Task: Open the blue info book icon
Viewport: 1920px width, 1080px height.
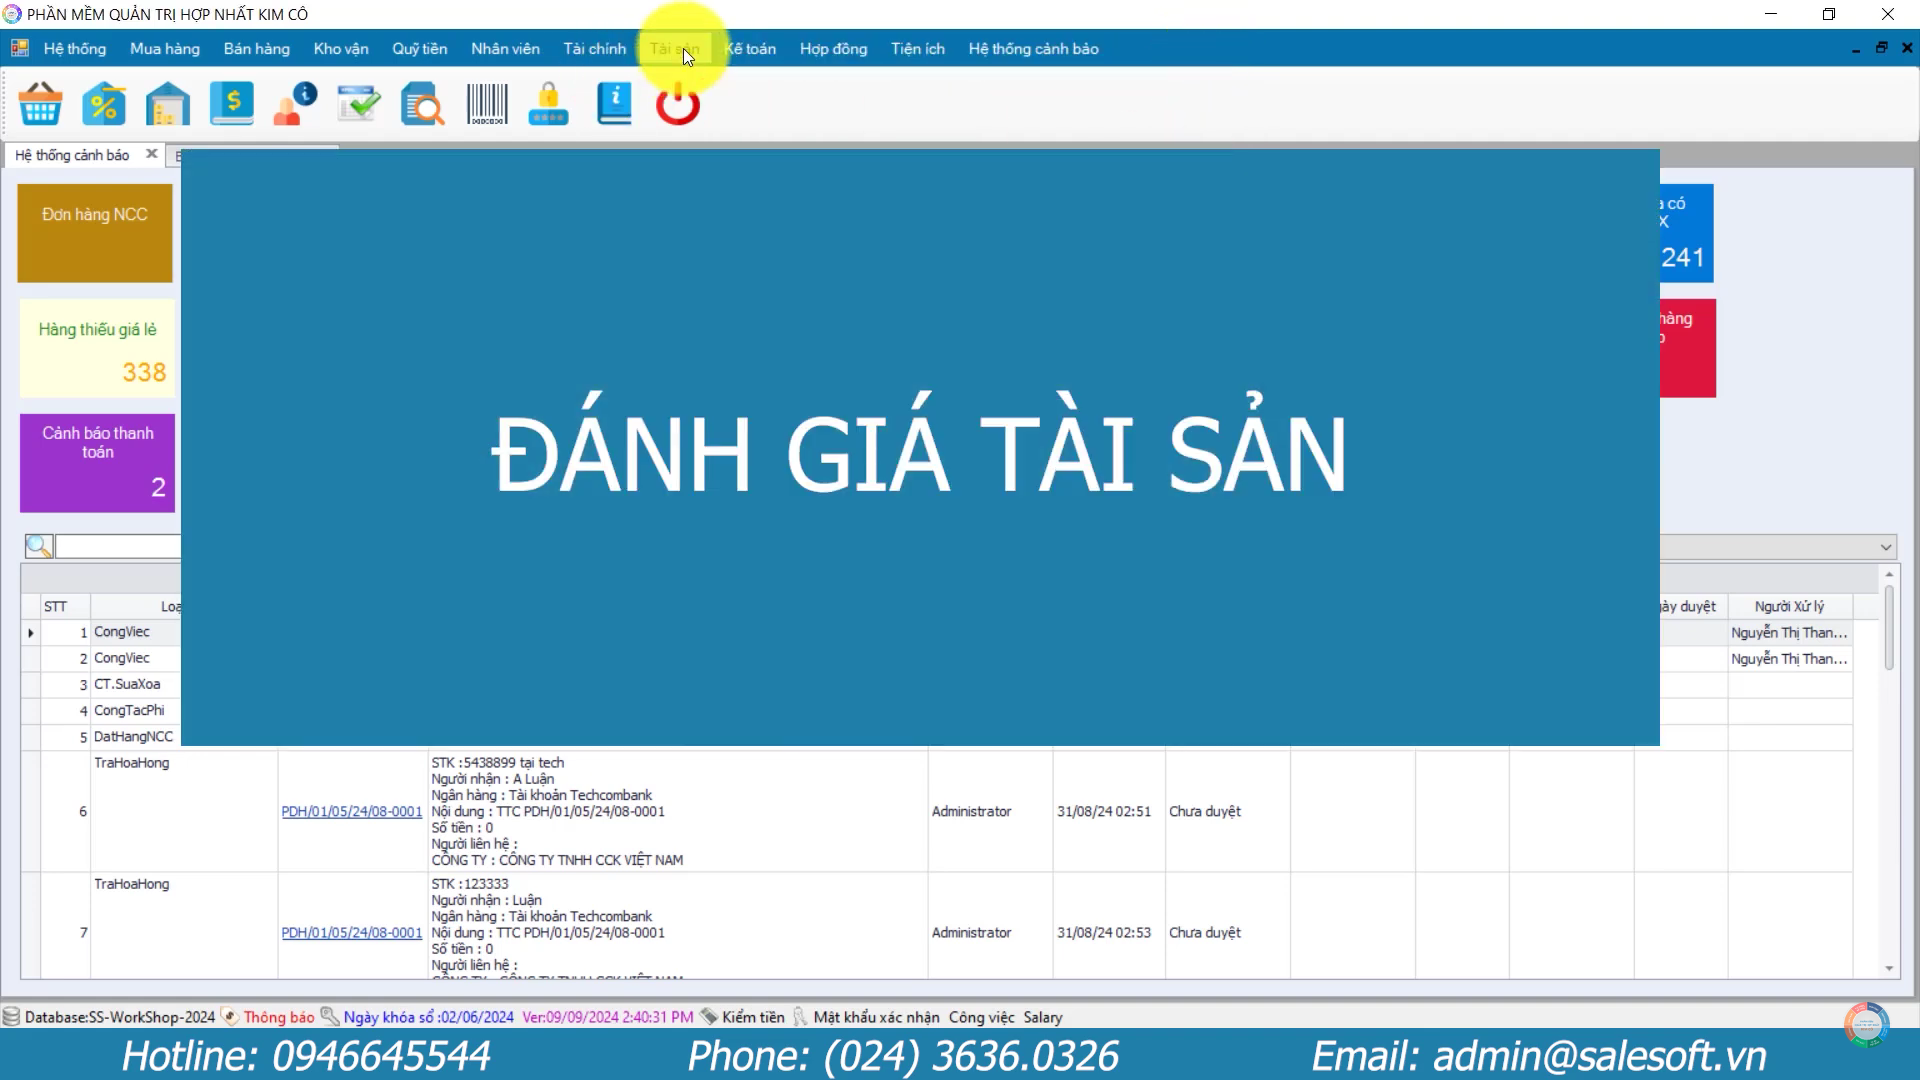Action: point(614,104)
